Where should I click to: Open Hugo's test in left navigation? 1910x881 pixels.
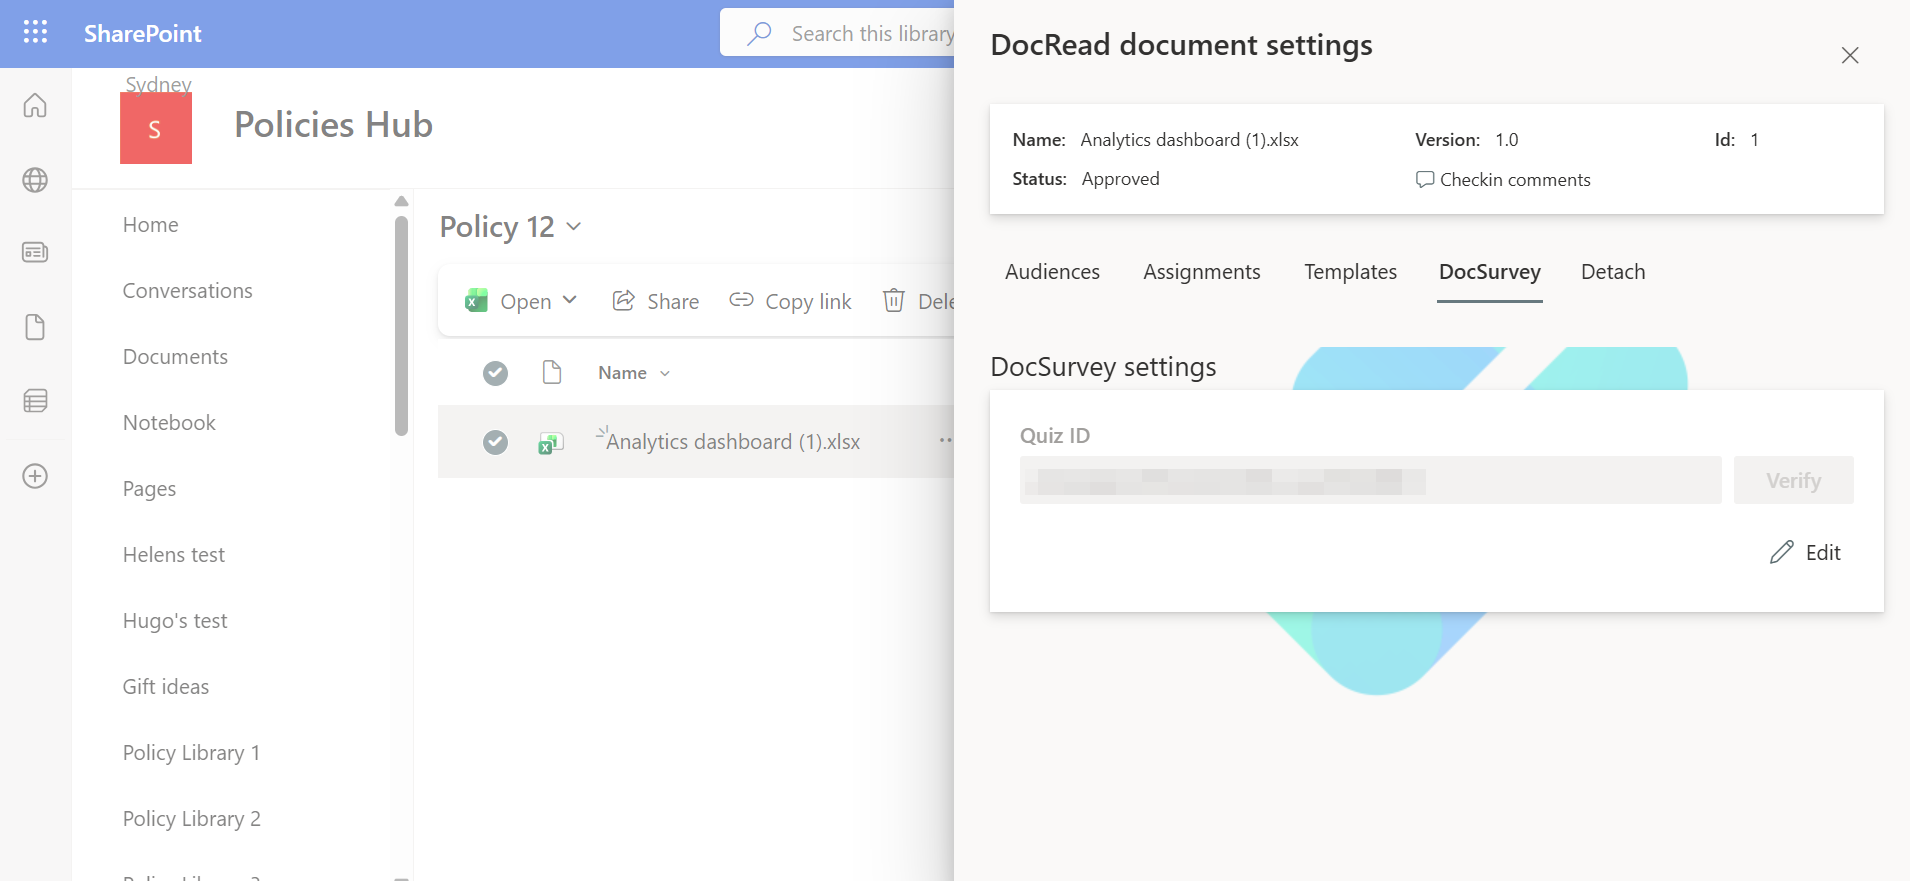click(x=175, y=621)
